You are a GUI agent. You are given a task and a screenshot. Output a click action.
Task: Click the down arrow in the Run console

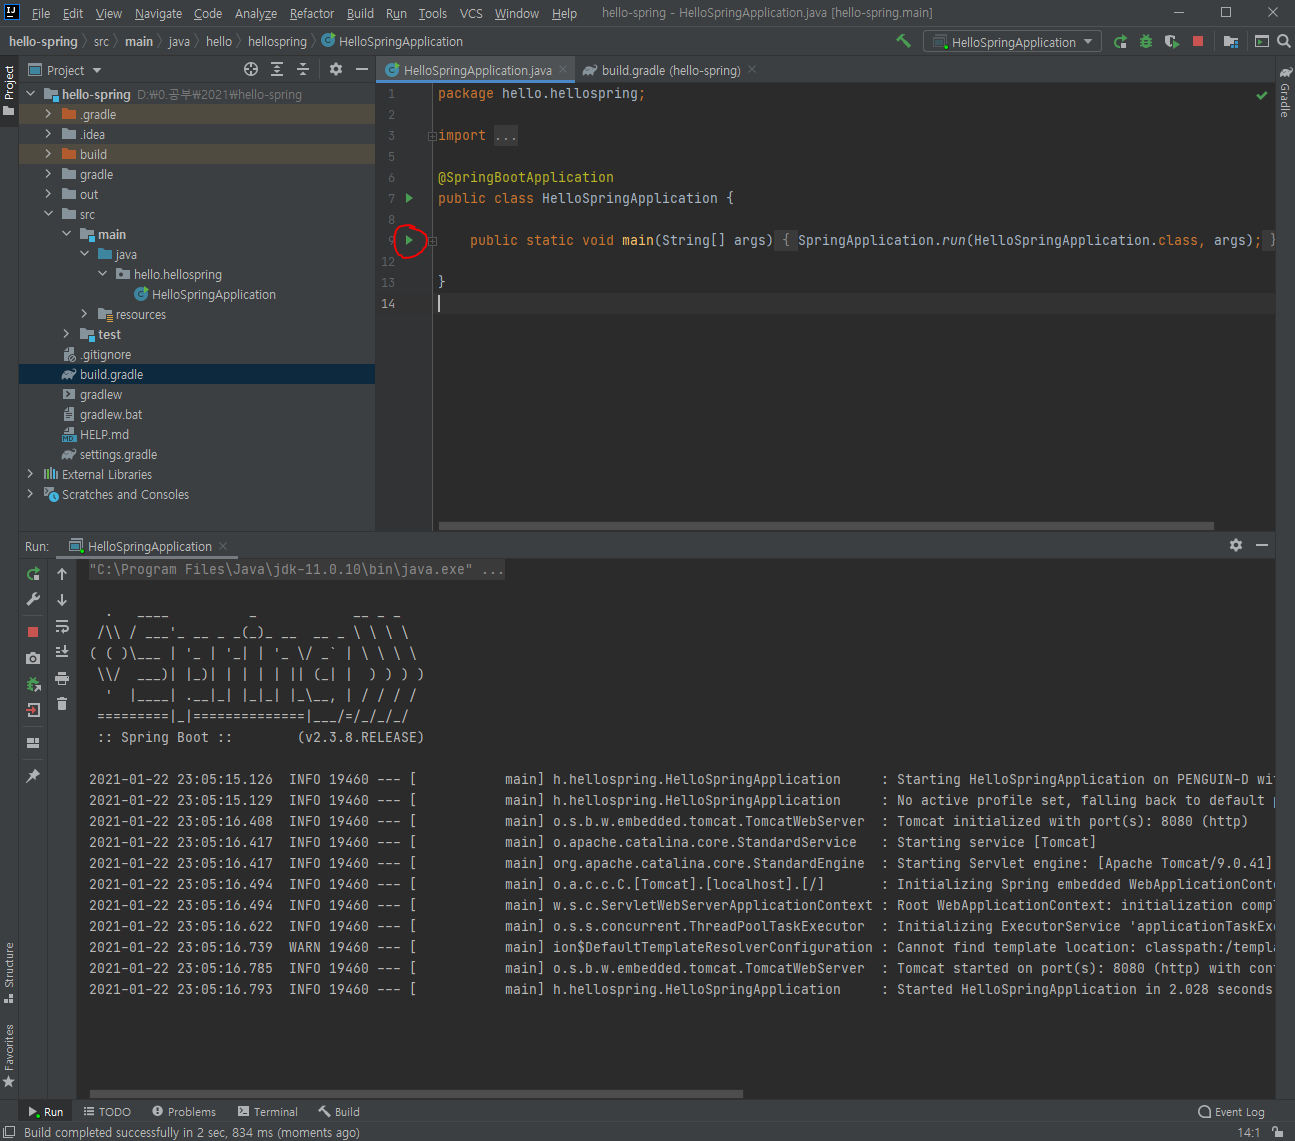tap(62, 600)
